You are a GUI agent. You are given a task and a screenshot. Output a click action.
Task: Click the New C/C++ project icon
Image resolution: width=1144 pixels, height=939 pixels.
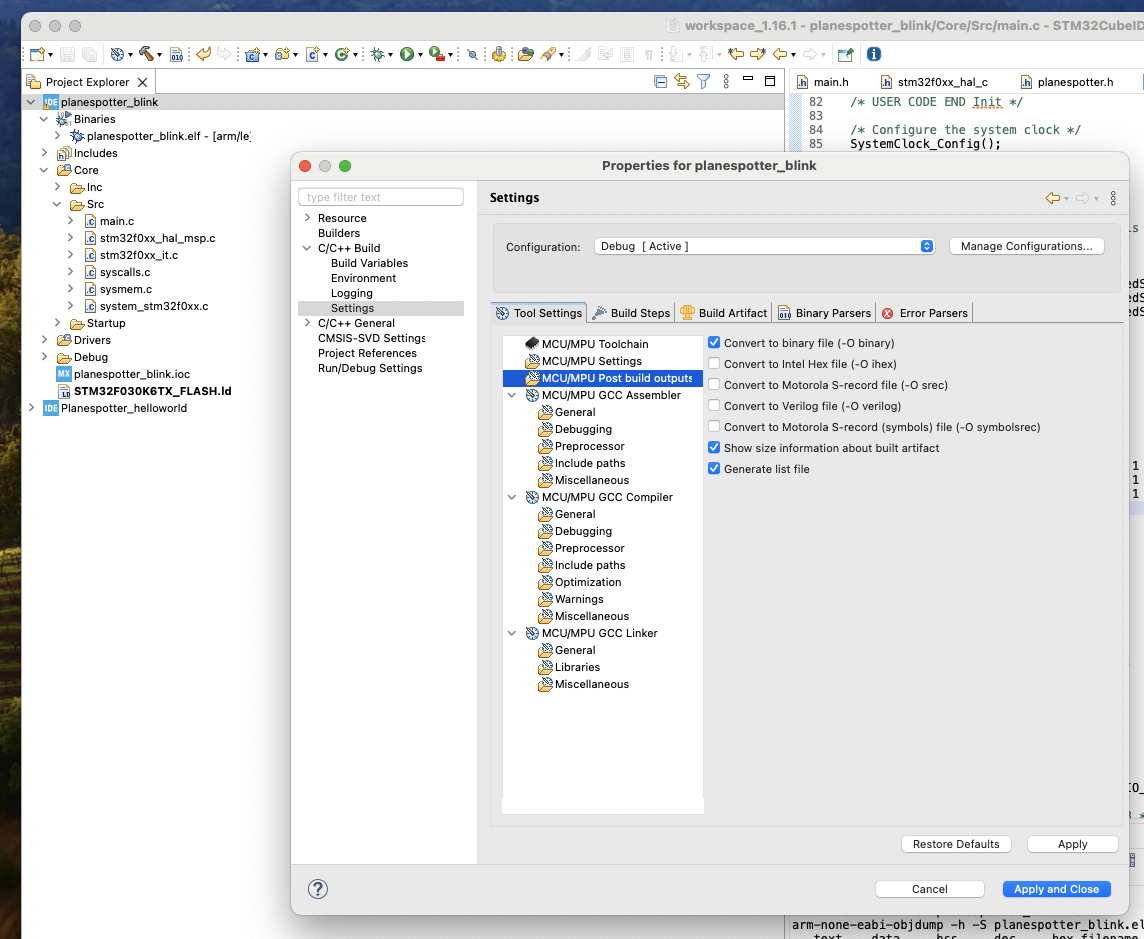point(252,54)
